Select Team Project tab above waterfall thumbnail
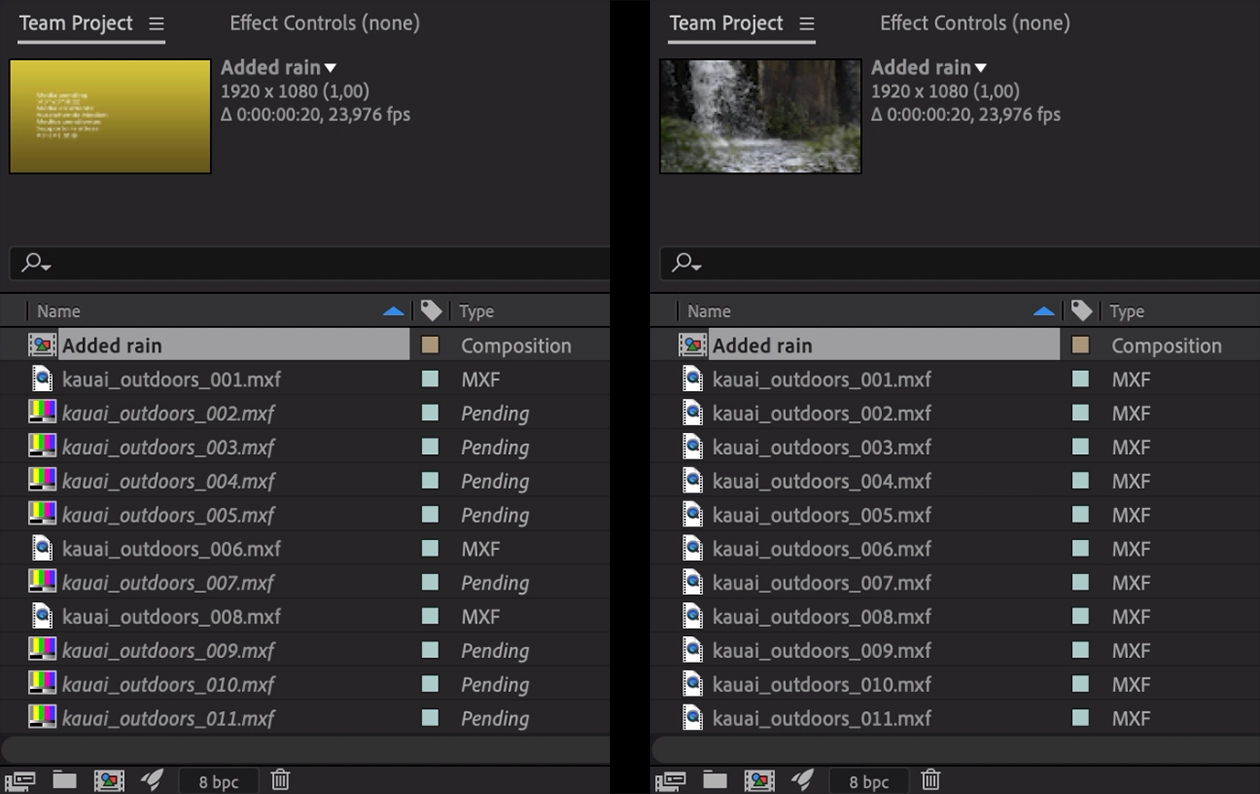 click(726, 23)
